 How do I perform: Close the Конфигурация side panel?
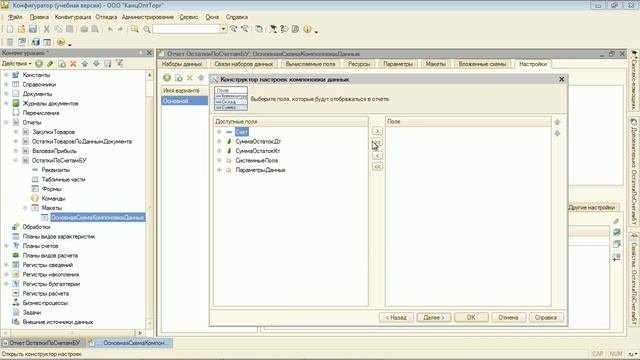149,53
